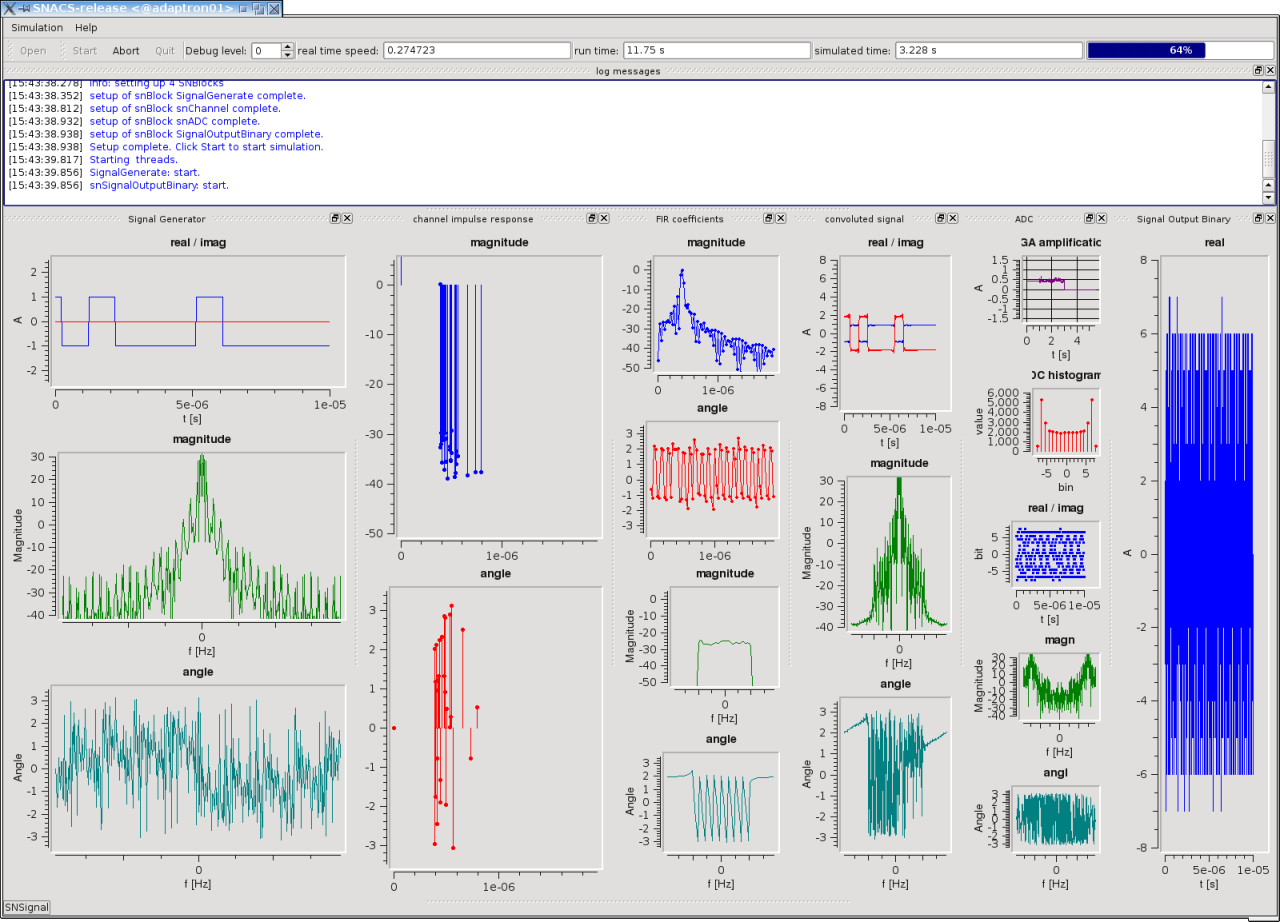The image size is (1280, 922).
Task: Detach the channel impulse response panel
Action: coord(591,218)
